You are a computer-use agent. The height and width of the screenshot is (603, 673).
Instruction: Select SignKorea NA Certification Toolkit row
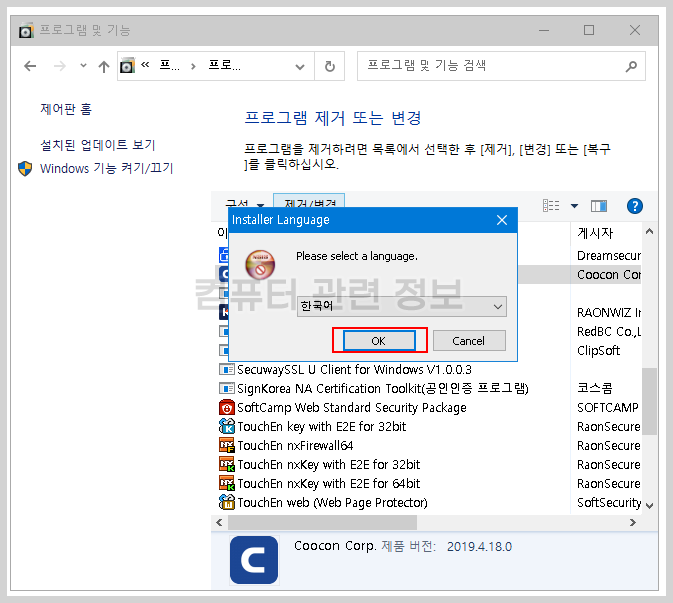(383, 388)
